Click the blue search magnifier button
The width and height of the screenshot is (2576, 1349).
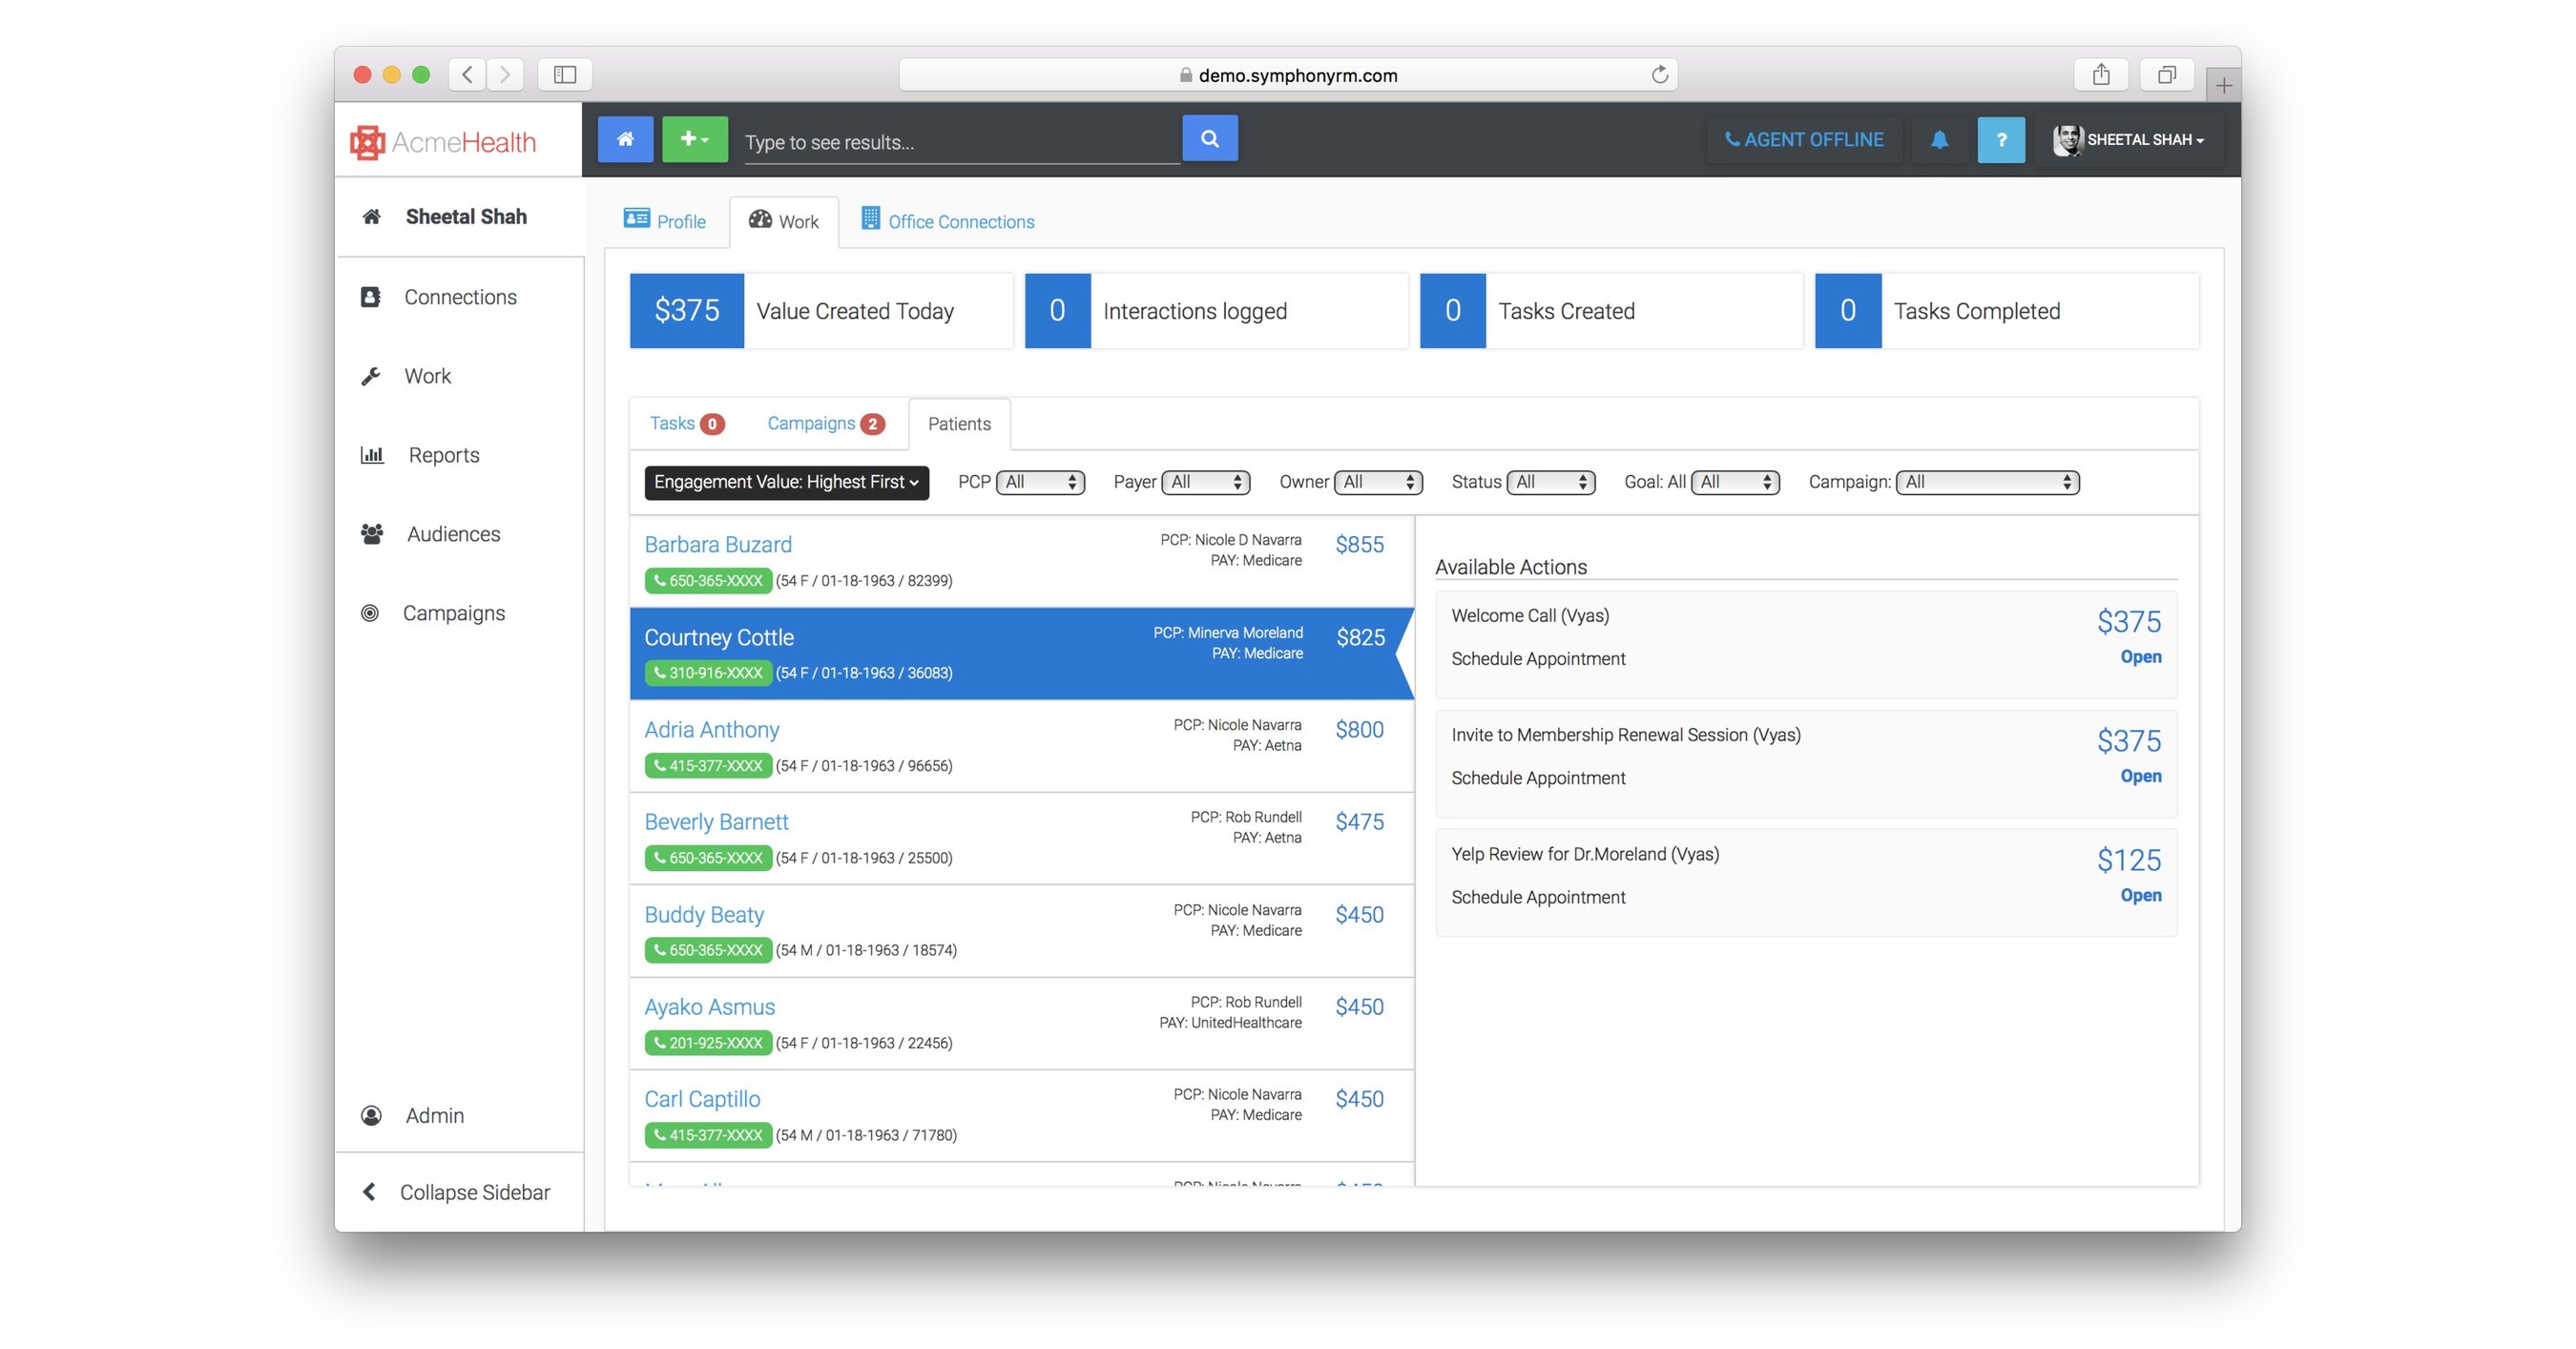point(1209,139)
